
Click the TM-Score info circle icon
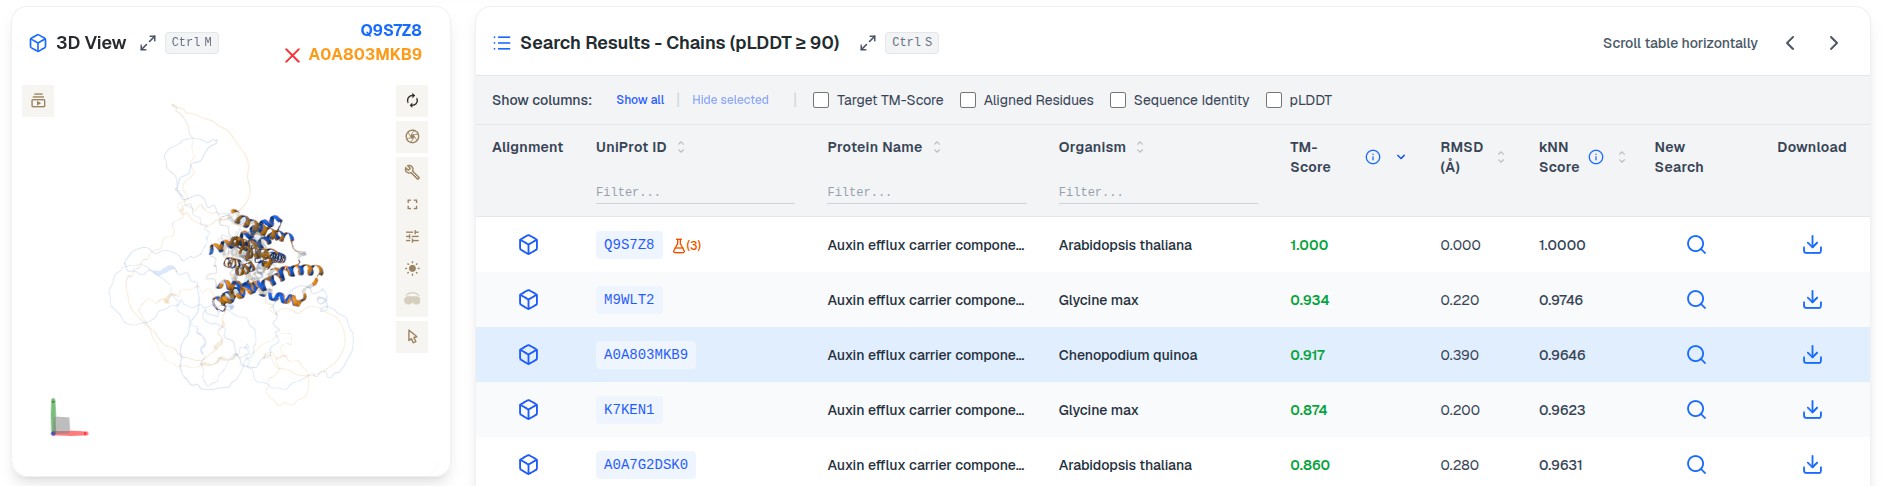(1373, 157)
